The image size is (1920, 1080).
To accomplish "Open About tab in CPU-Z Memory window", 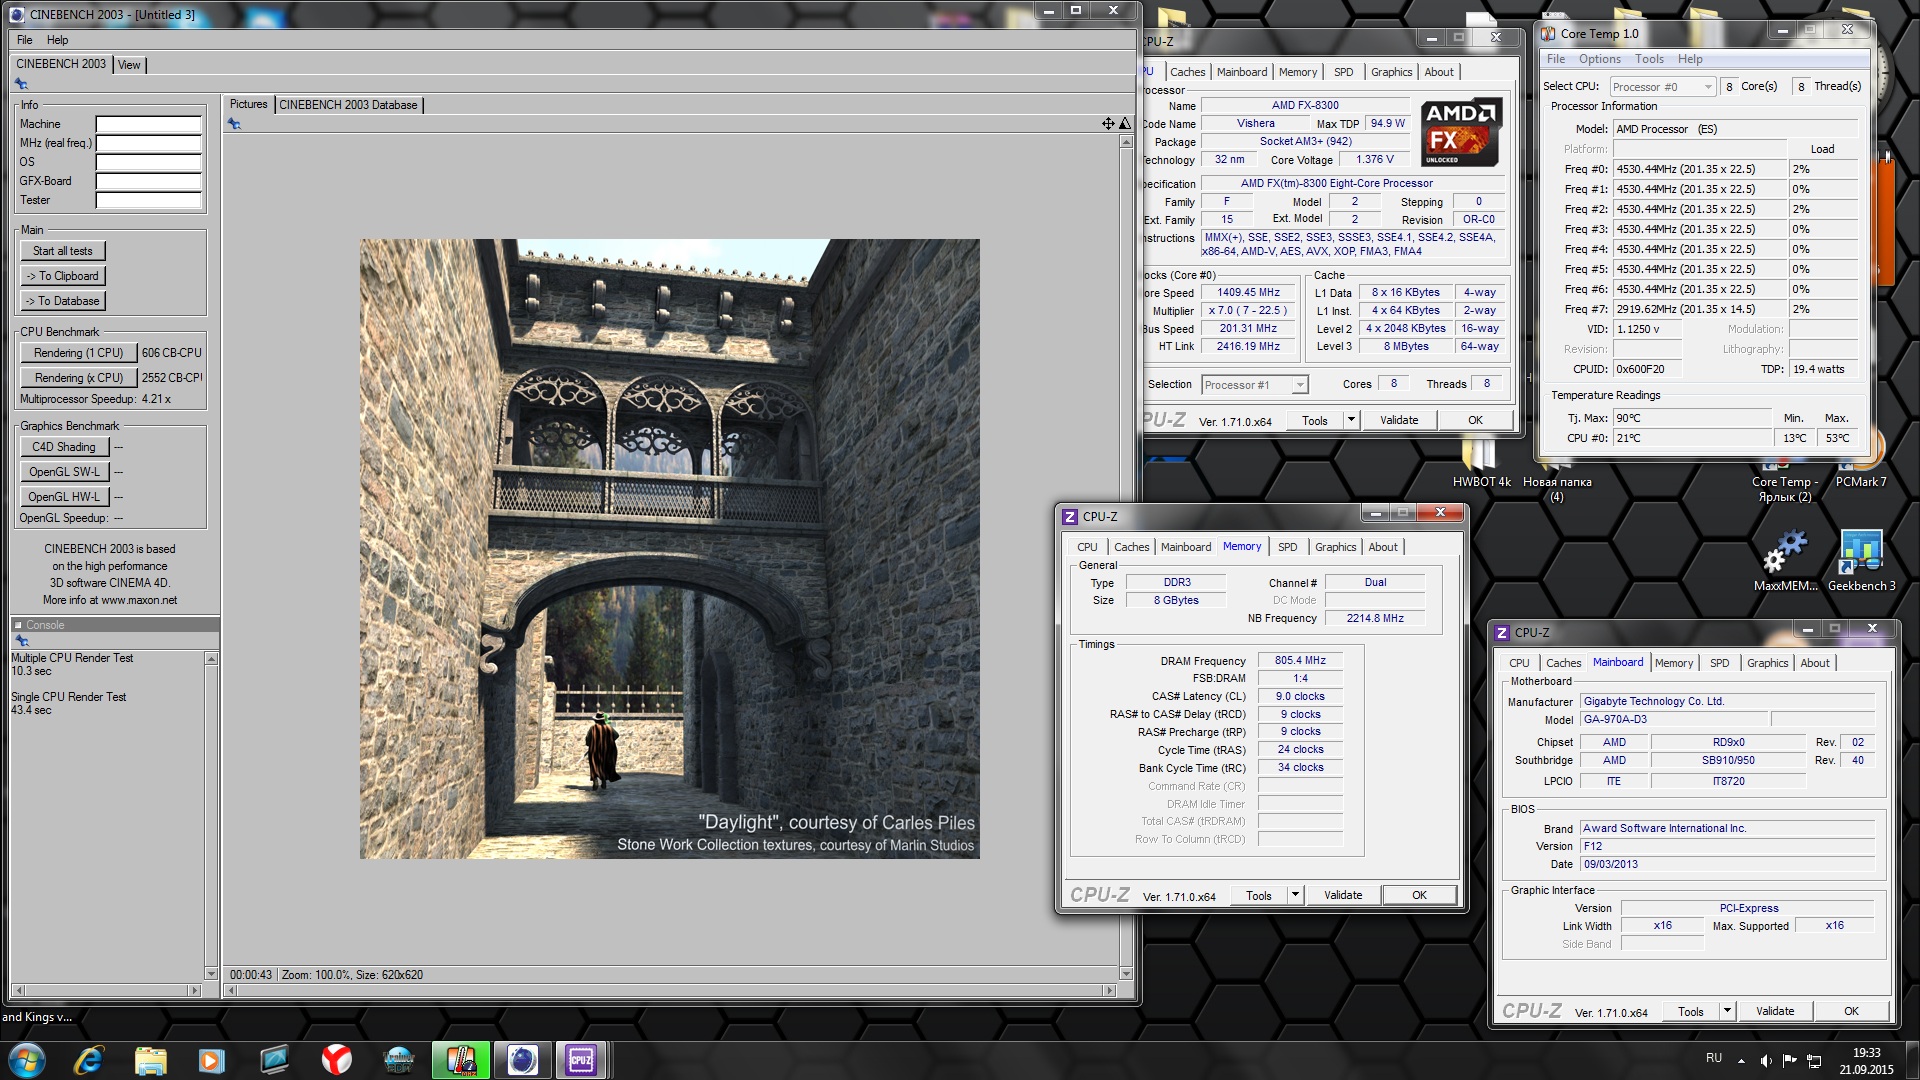I will tap(1383, 547).
